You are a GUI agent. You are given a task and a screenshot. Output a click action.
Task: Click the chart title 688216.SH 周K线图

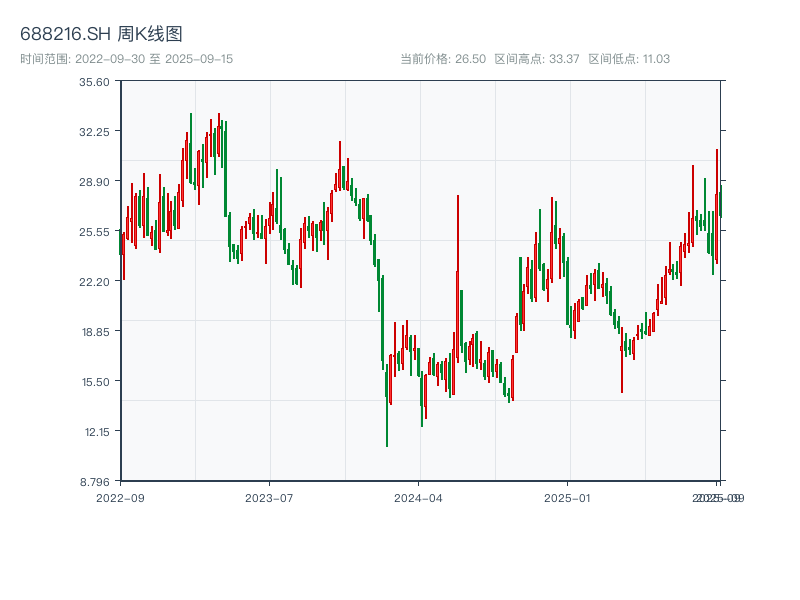(x=101, y=34)
